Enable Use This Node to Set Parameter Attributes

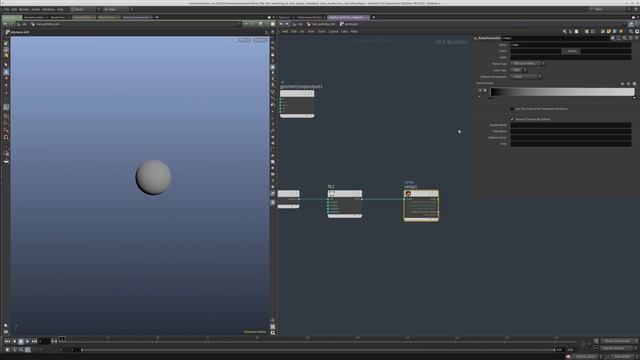[512, 109]
